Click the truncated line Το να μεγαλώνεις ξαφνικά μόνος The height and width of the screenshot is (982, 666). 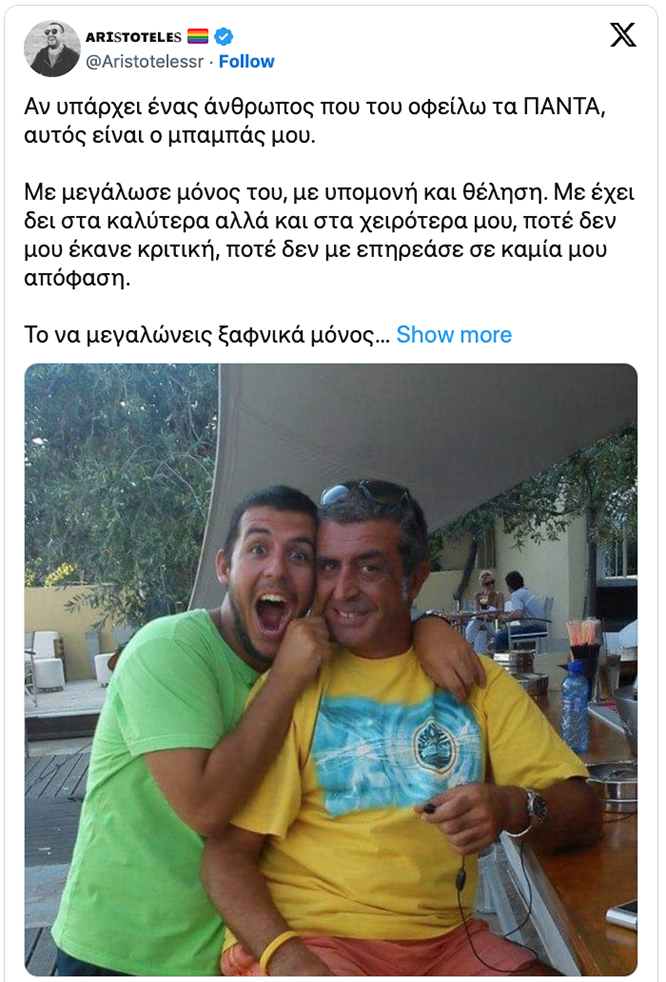click(x=207, y=334)
